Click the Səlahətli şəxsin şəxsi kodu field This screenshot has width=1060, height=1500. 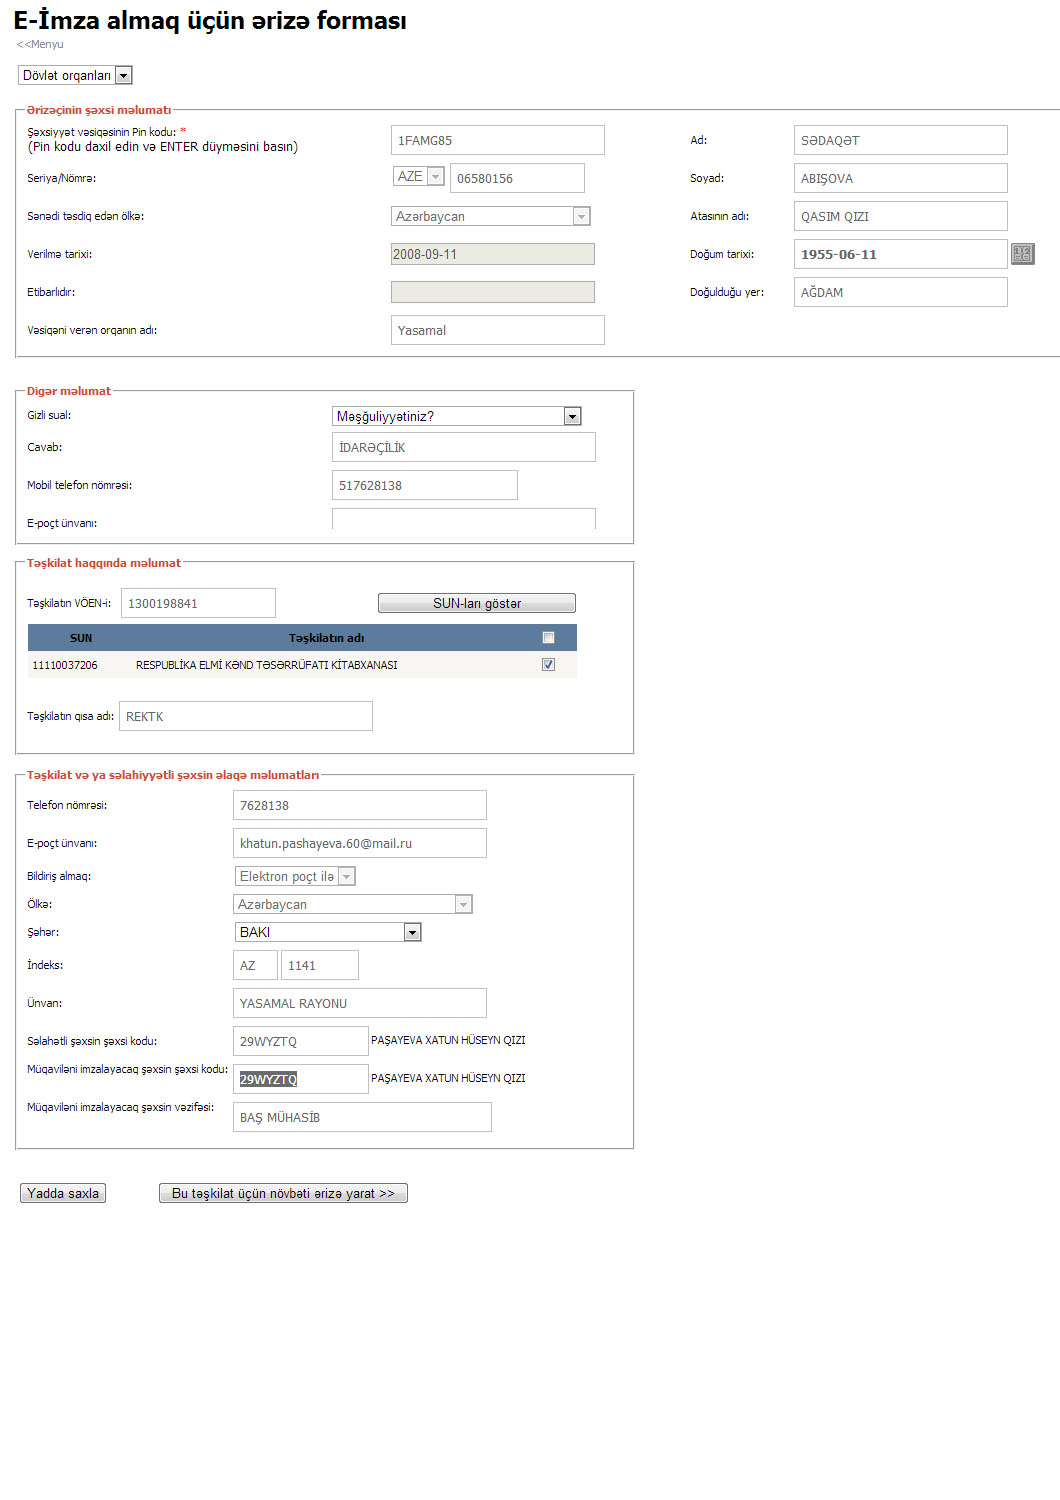pos(301,1041)
